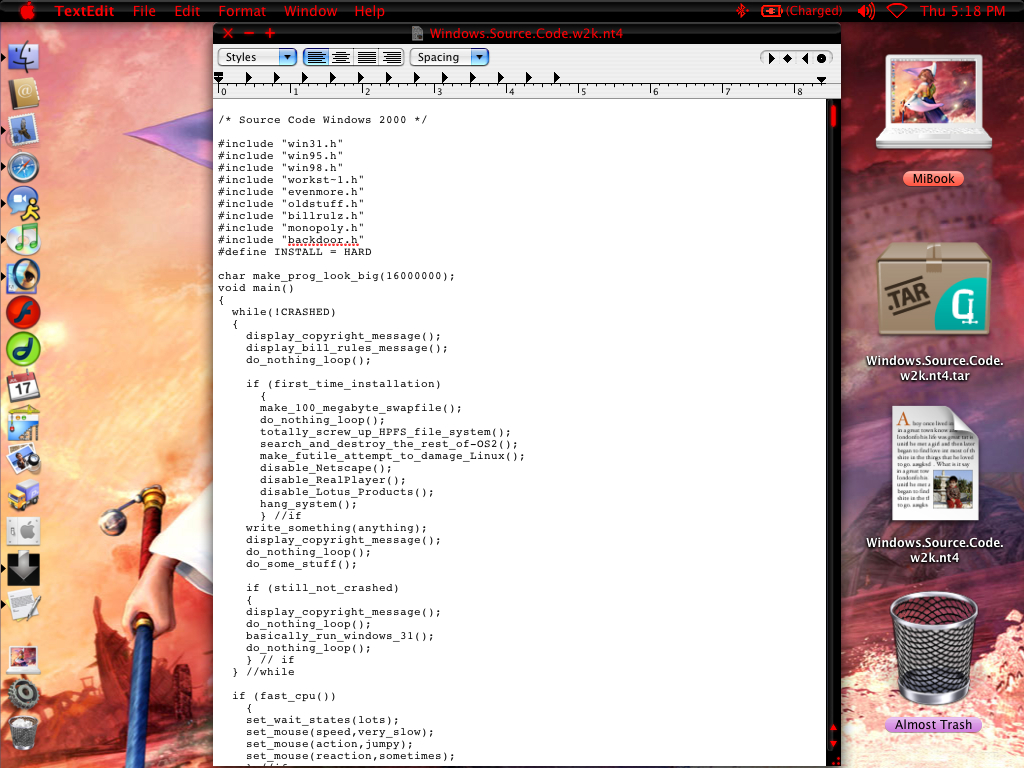This screenshot has width=1024, height=768.
Task: Click on 'disable_Netscape();' in the code
Action: pos(326,468)
